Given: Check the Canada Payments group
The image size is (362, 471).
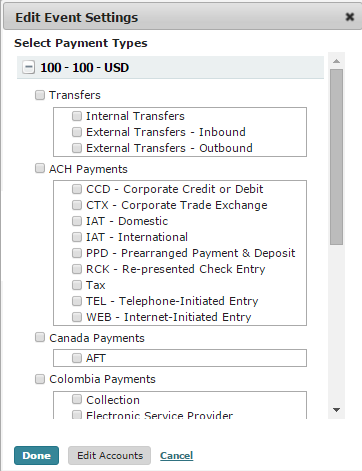Looking at the screenshot, I should pyautogui.click(x=40, y=337).
